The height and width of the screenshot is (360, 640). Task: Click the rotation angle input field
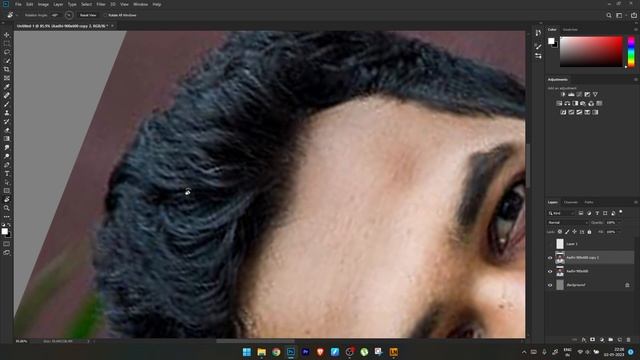[55, 15]
